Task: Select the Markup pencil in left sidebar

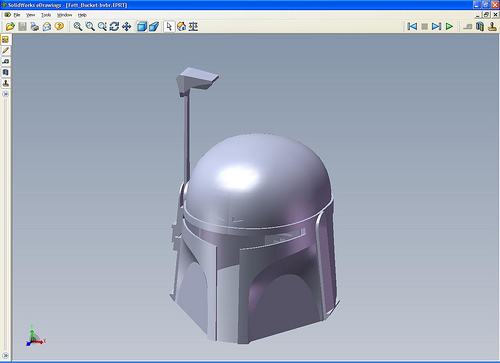Action: tap(5, 51)
